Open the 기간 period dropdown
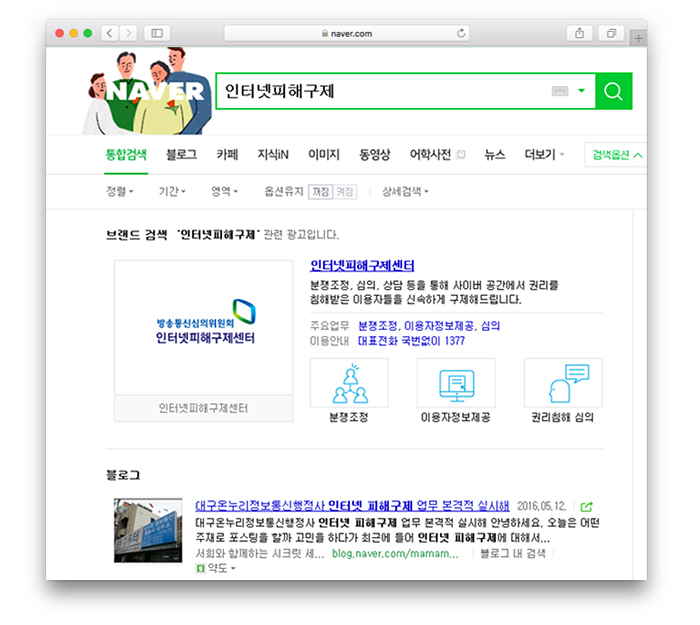This screenshot has width=700, height=625. click(x=172, y=192)
